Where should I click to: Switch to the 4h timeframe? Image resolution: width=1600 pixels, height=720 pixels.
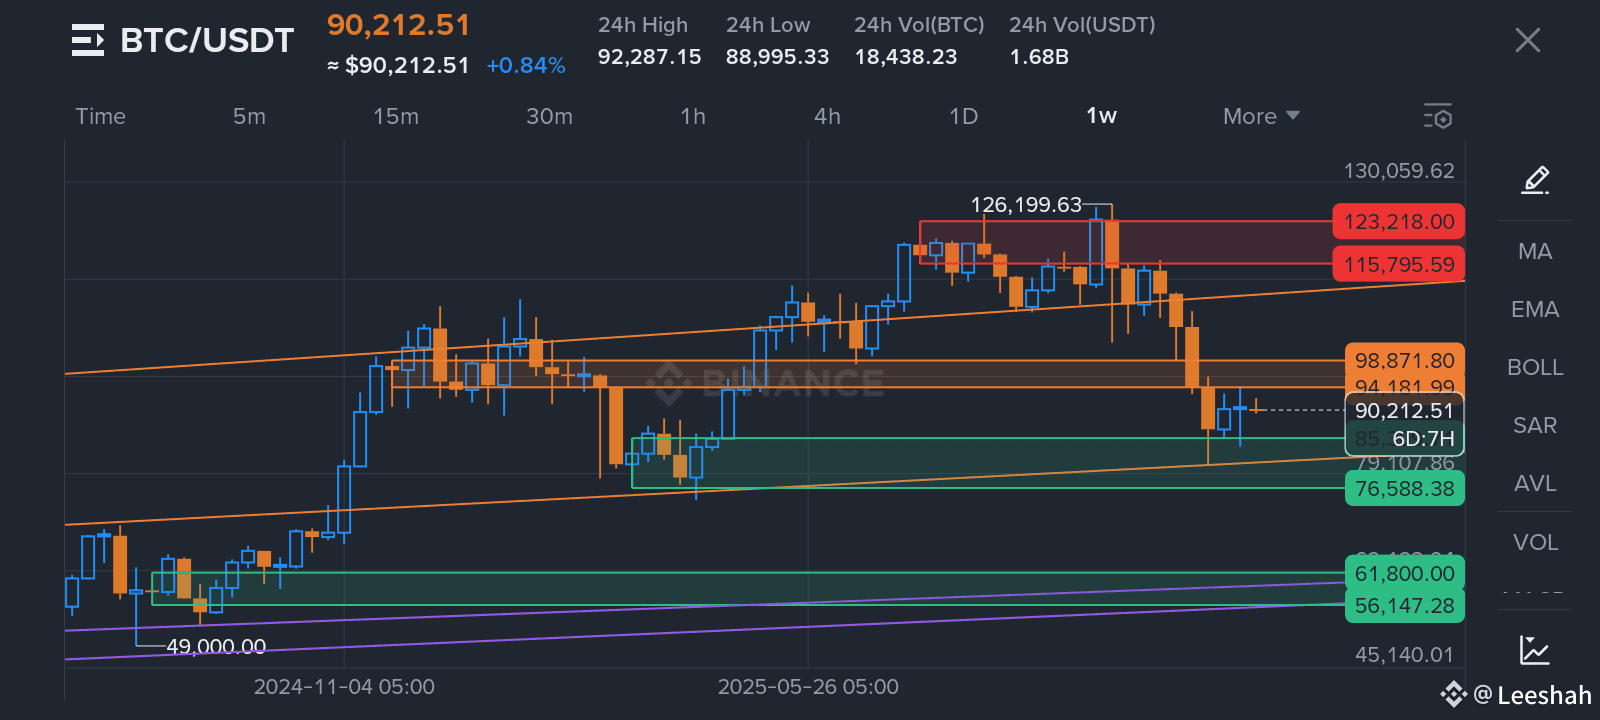(x=827, y=116)
